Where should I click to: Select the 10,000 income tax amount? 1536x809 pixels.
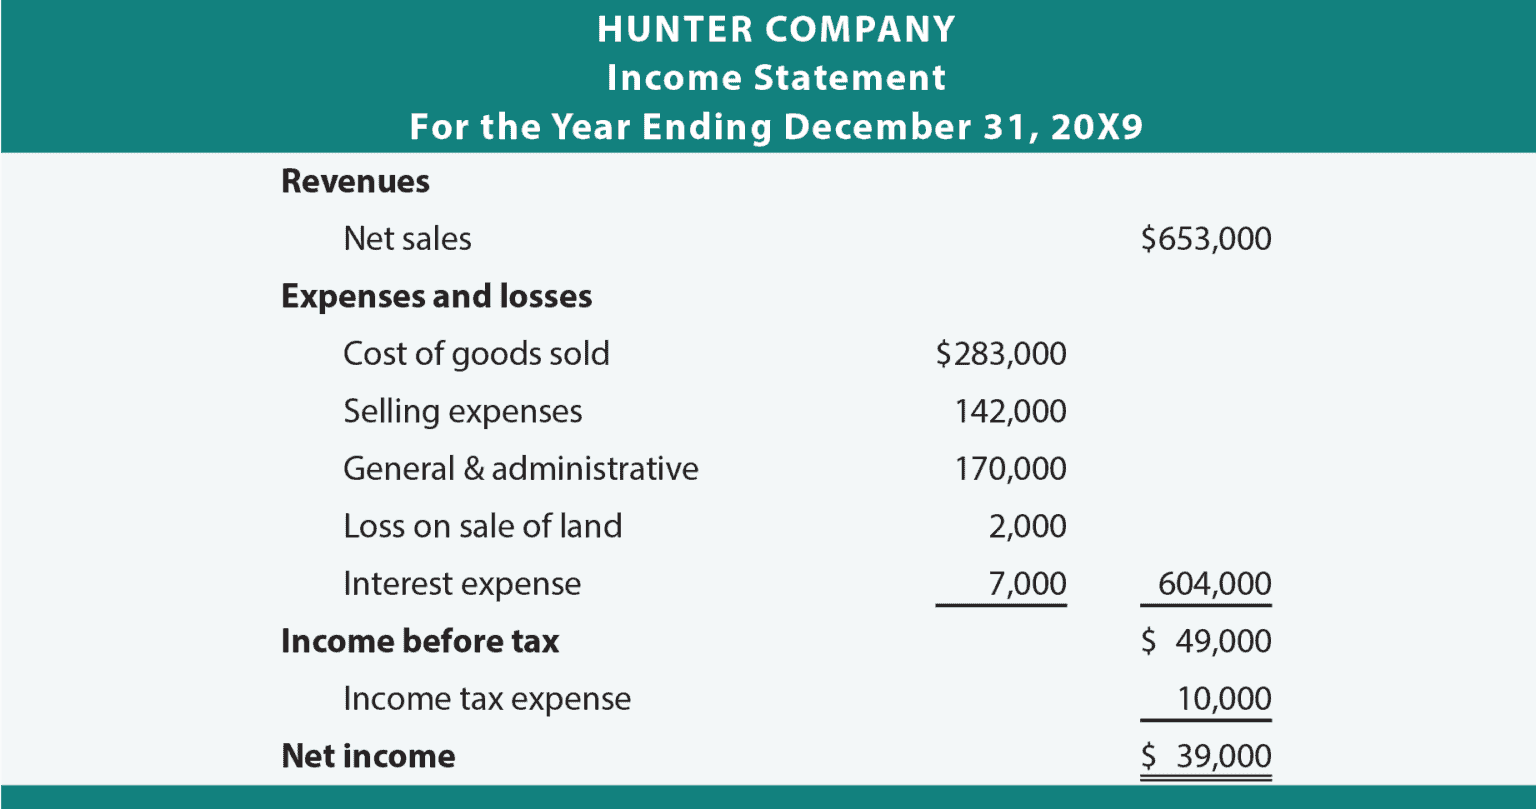click(x=1224, y=699)
